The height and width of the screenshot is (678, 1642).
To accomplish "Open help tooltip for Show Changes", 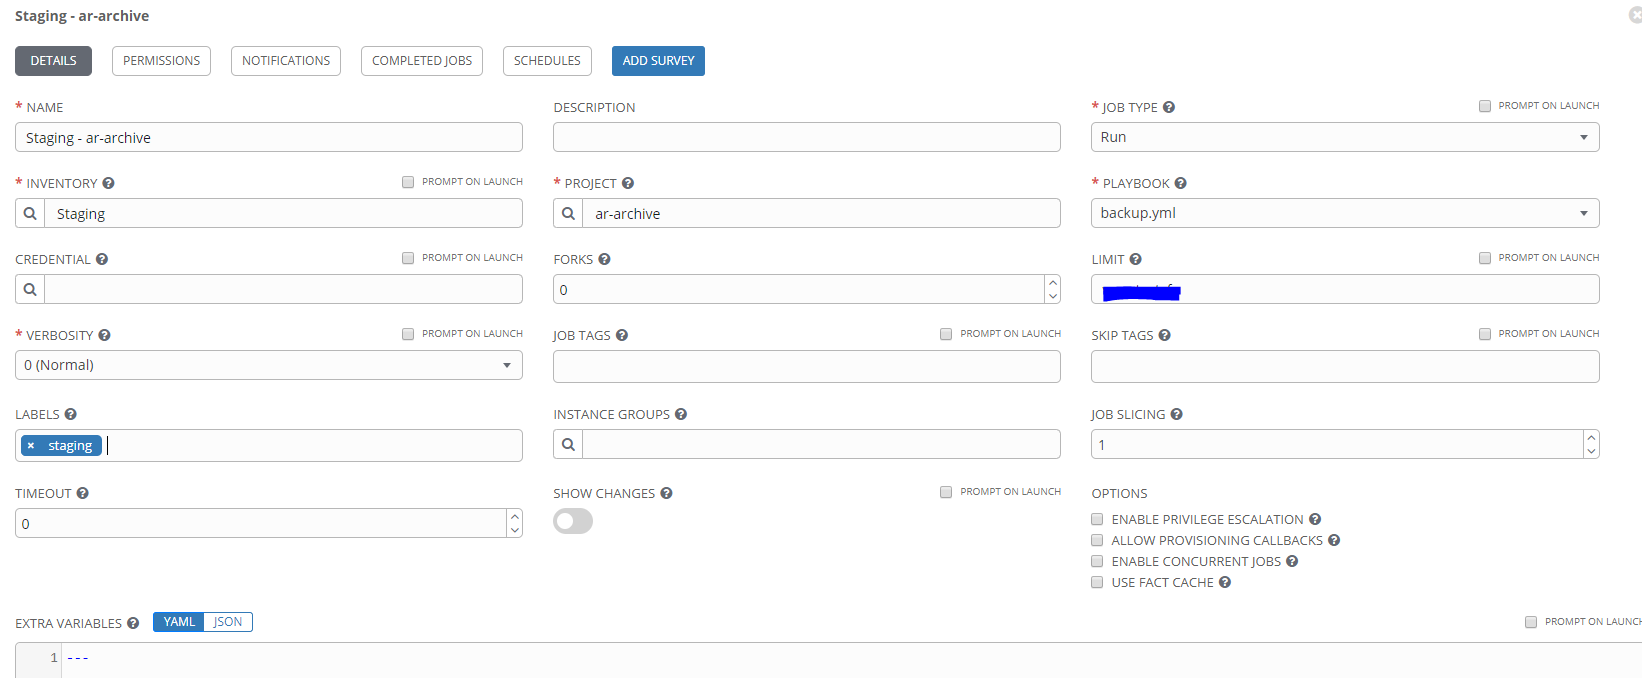I will click(667, 493).
